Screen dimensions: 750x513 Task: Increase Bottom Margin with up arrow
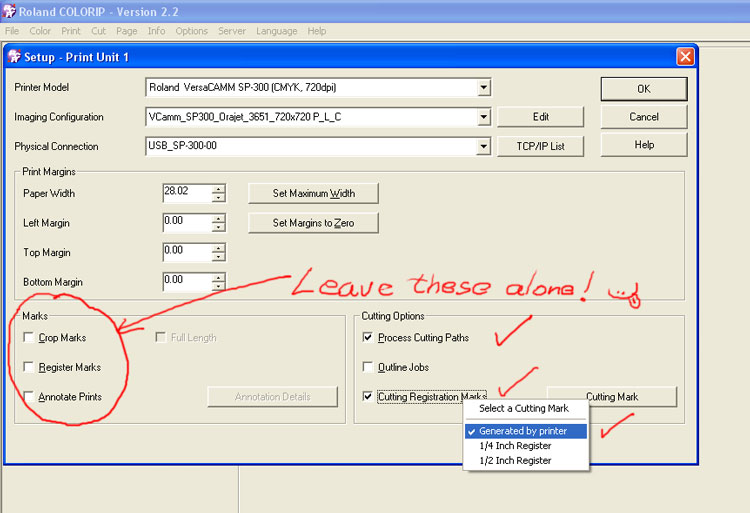coord(219,278)
